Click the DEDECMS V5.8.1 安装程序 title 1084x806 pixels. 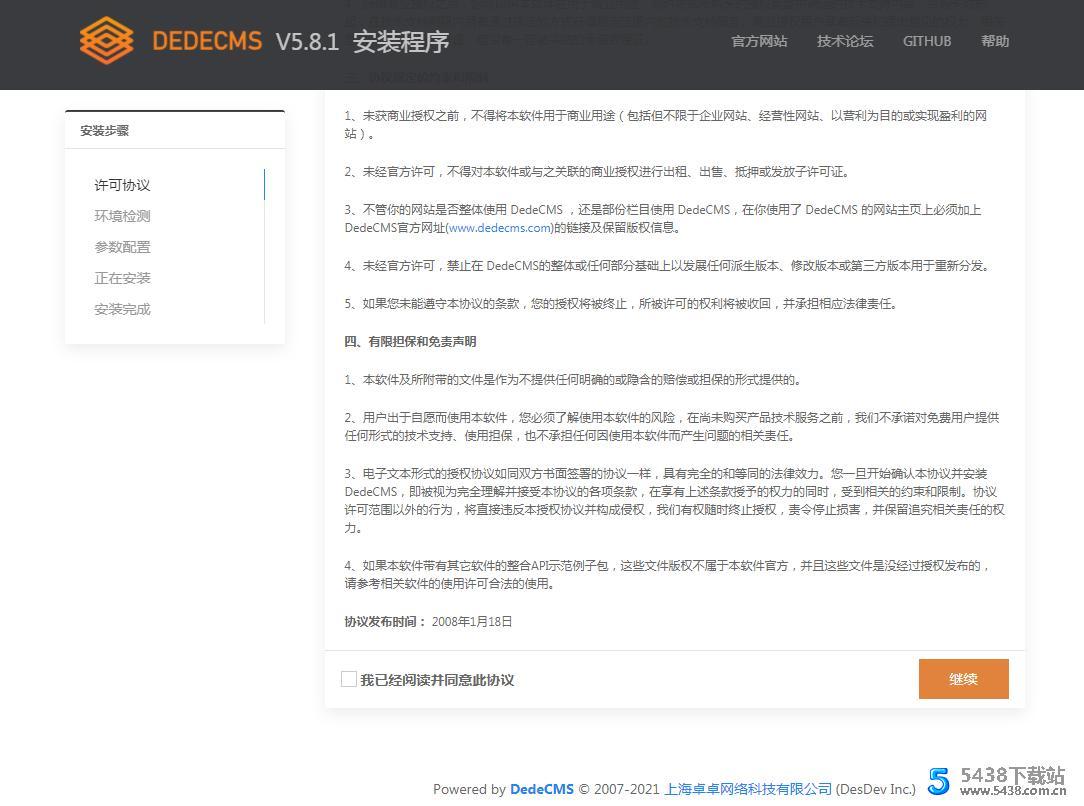(x=300, y=41)
